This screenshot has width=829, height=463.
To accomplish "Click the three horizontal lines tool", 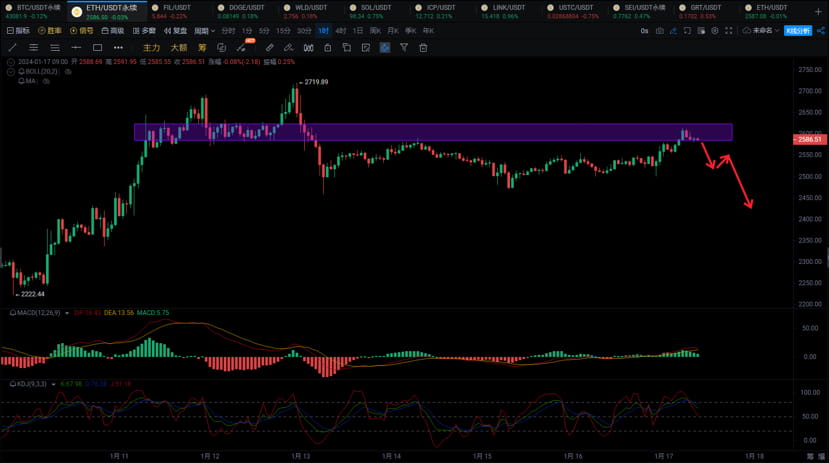I will point(34,48).
